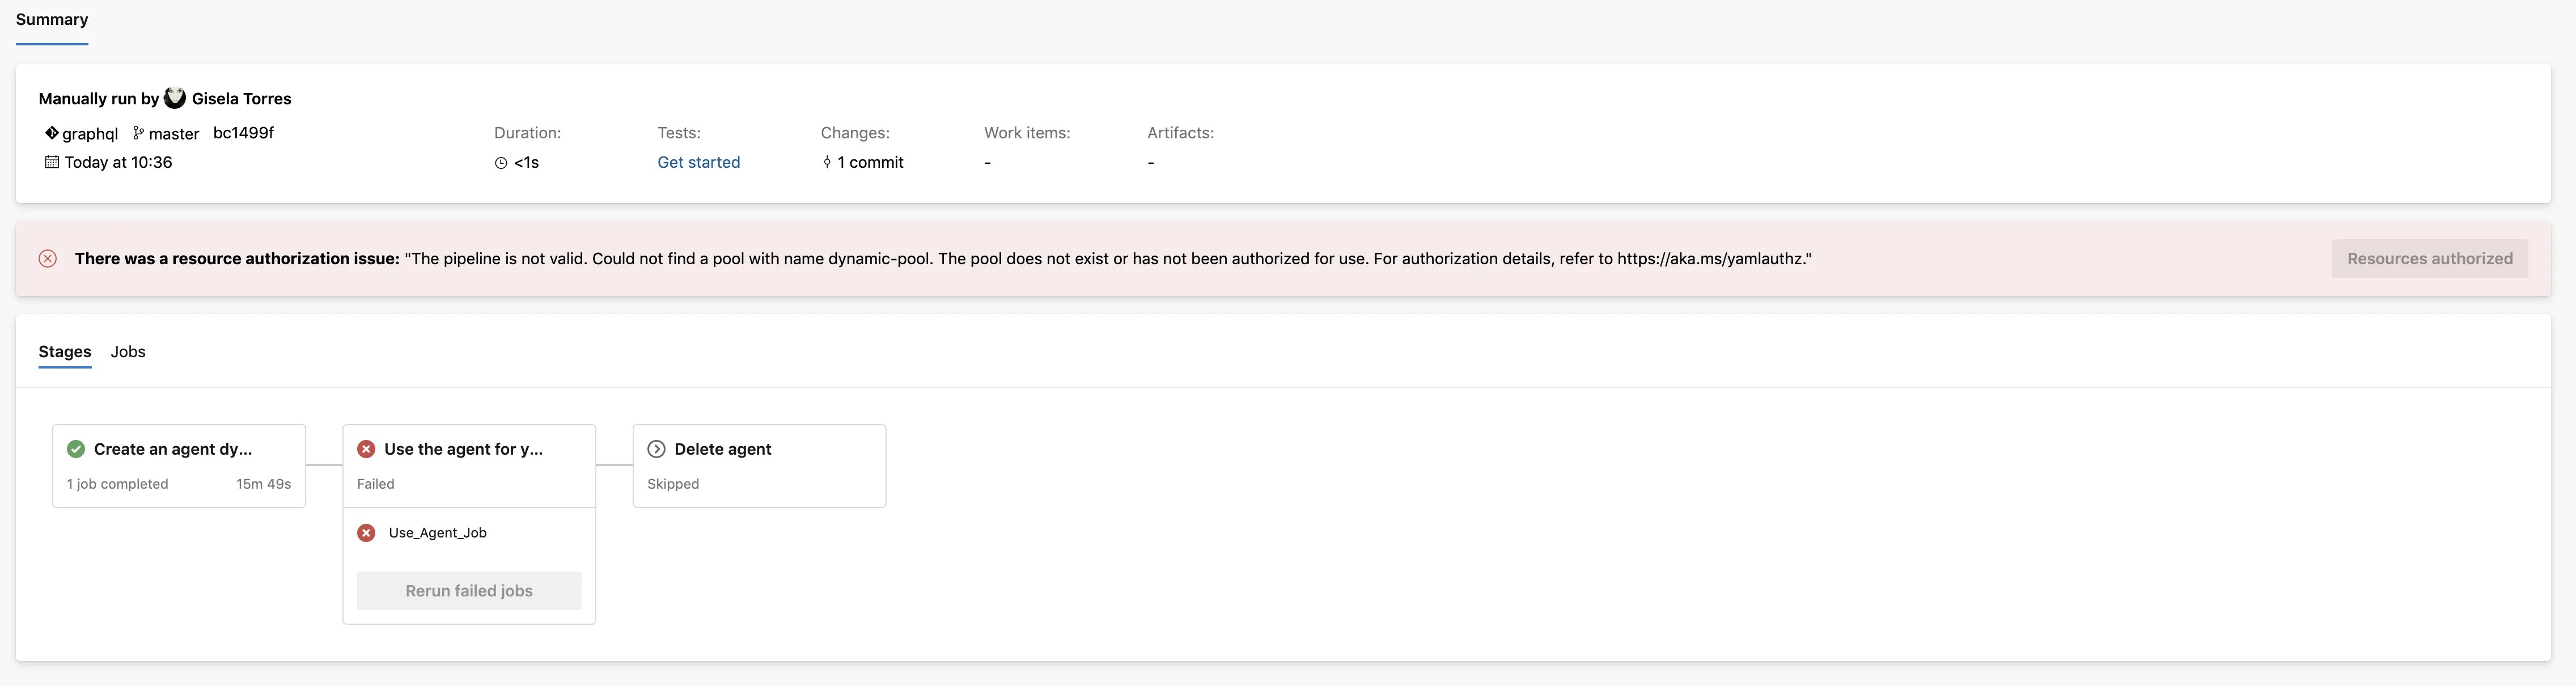Viewport: 2576px width, 686px height.
Task: Click the Delete agent stage card
Action: point(759,465)
